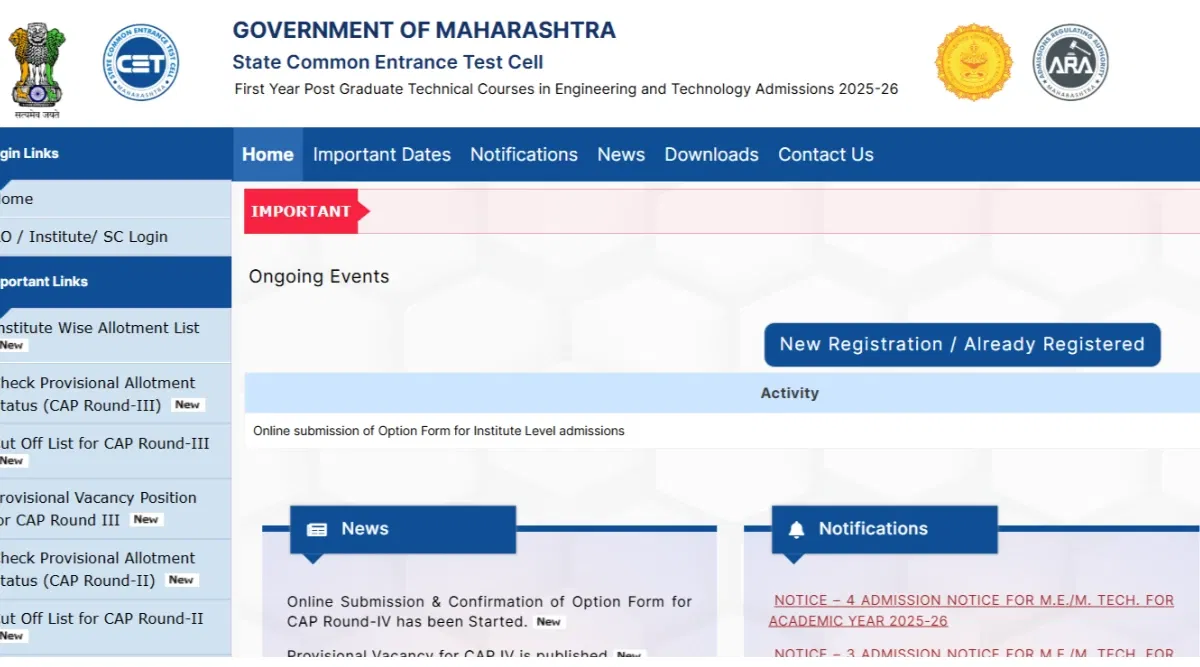Click the bell icon beside Notifications heading
This screenshot has height=667, width=1200.
point(796,530)
